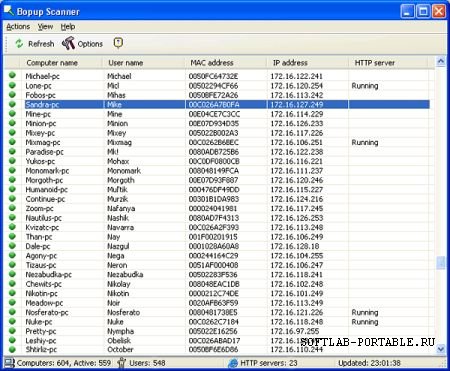The width and height of the screenshot is (450, 371).
Task: Click scrollbar down arrow
Action: pyautogui.click(x=441, y=349)
